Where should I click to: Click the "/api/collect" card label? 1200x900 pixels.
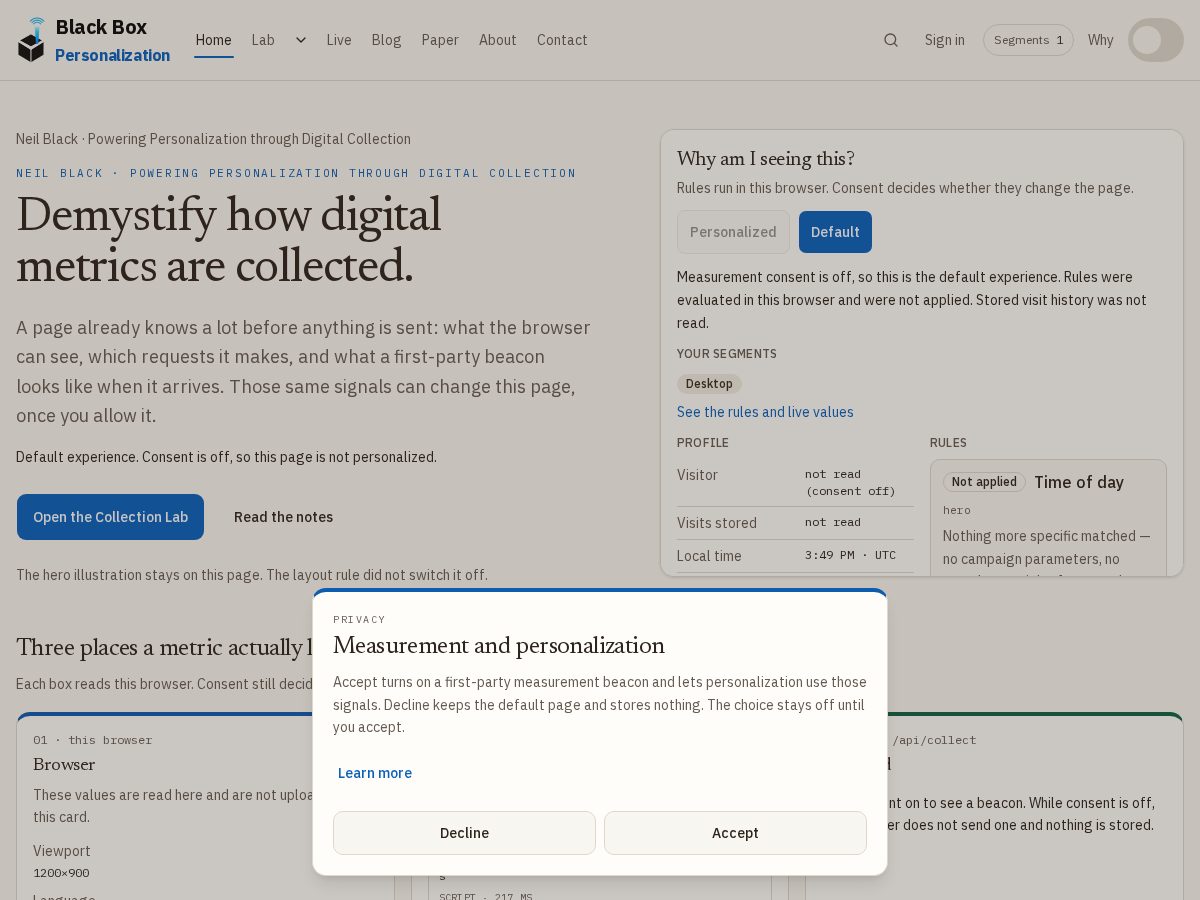[x=934, y=740]
